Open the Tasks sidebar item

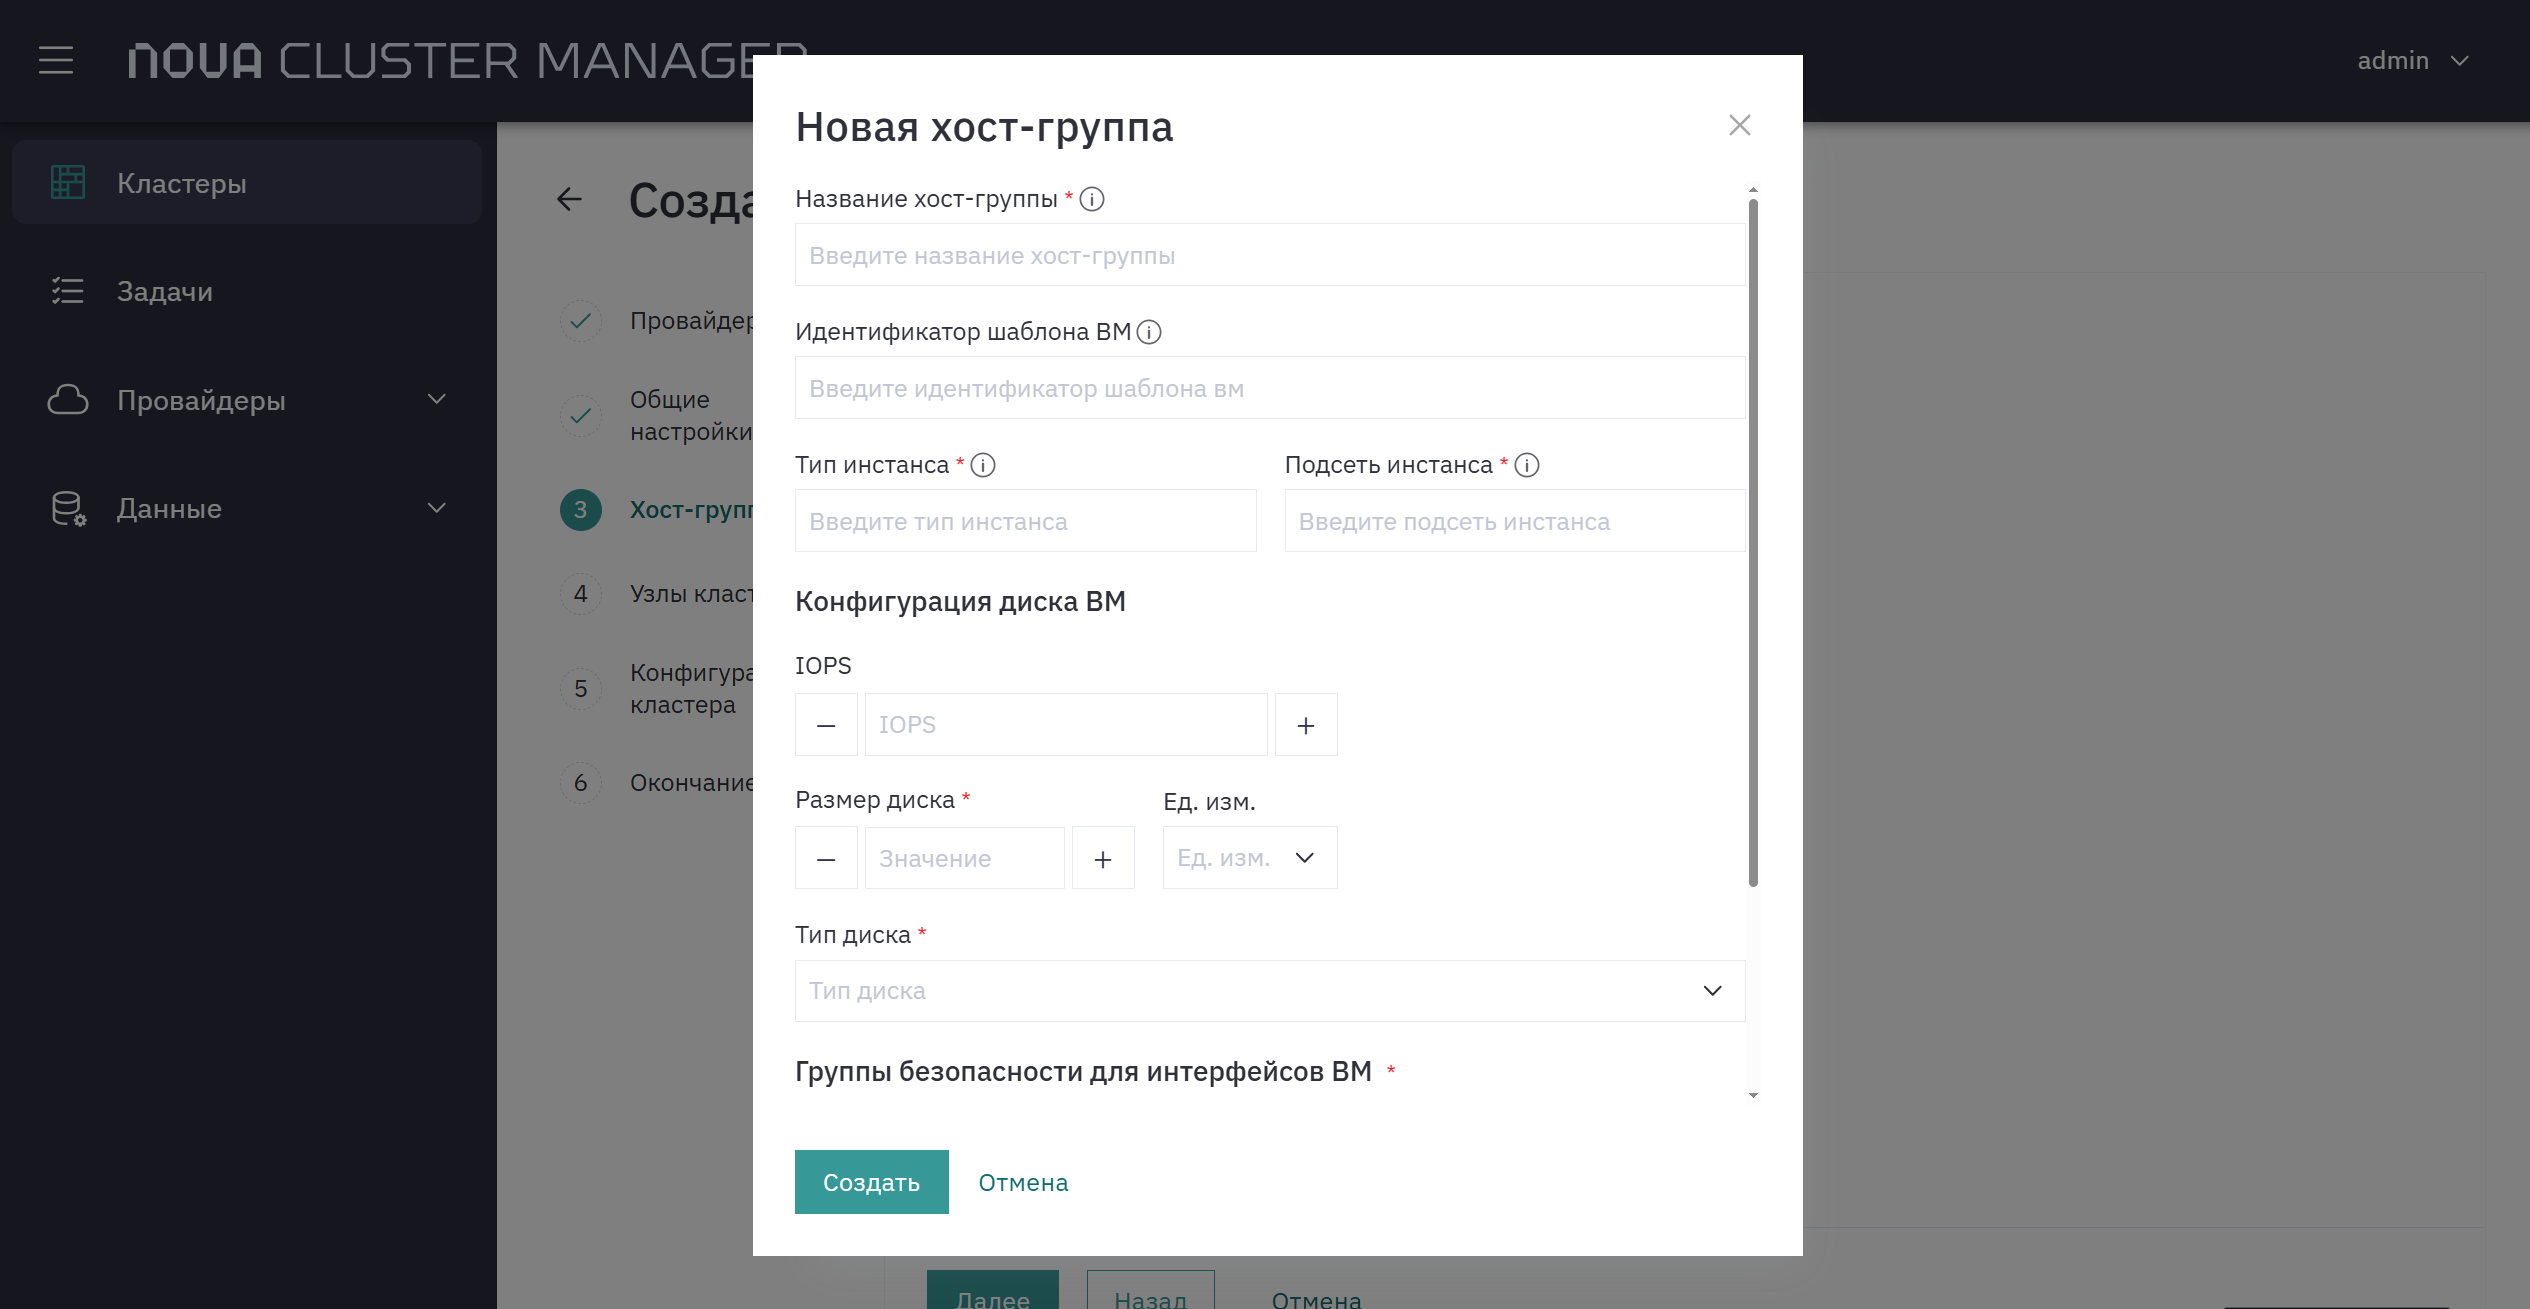coord(247,291)
